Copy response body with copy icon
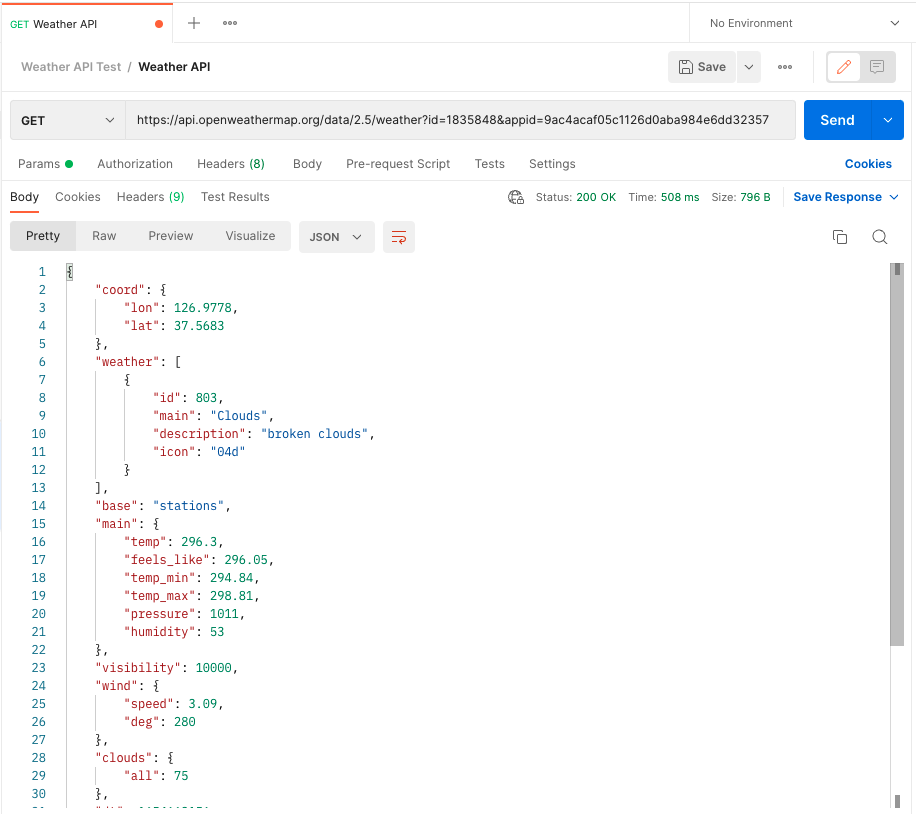 [839, 237]
